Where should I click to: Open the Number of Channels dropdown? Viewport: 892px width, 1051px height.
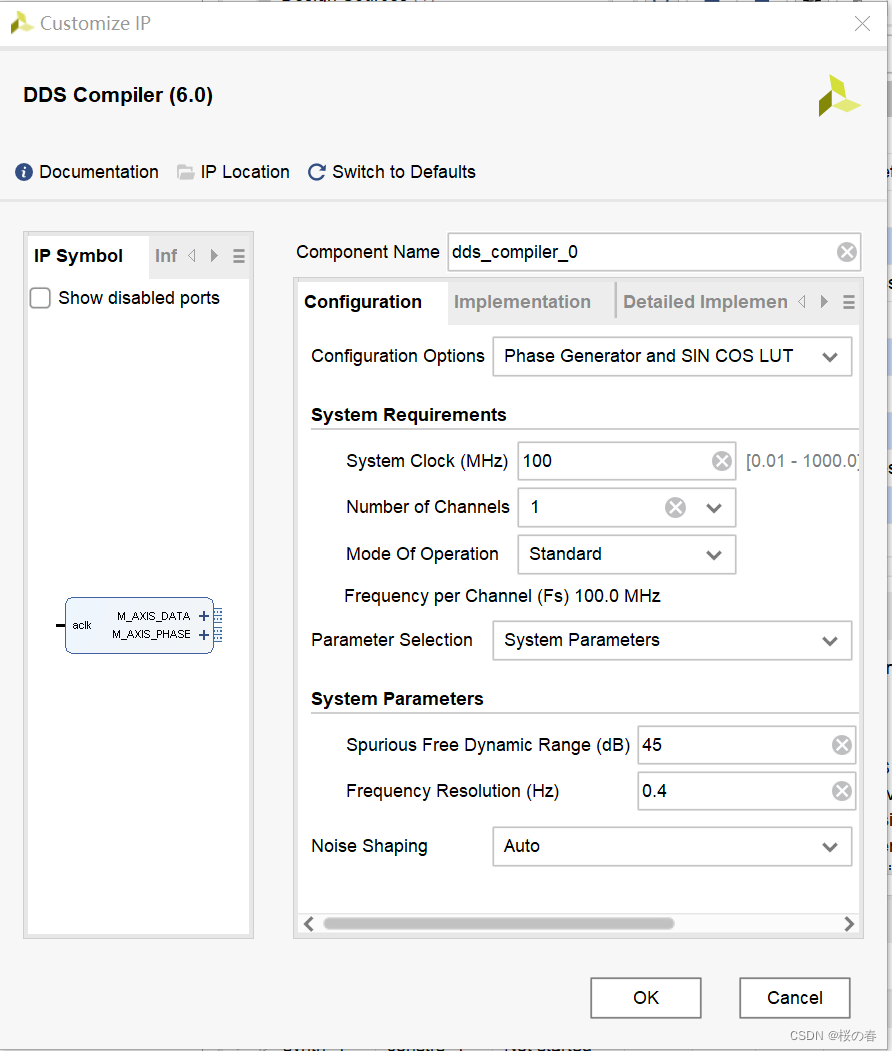click(x=714, y=508)
